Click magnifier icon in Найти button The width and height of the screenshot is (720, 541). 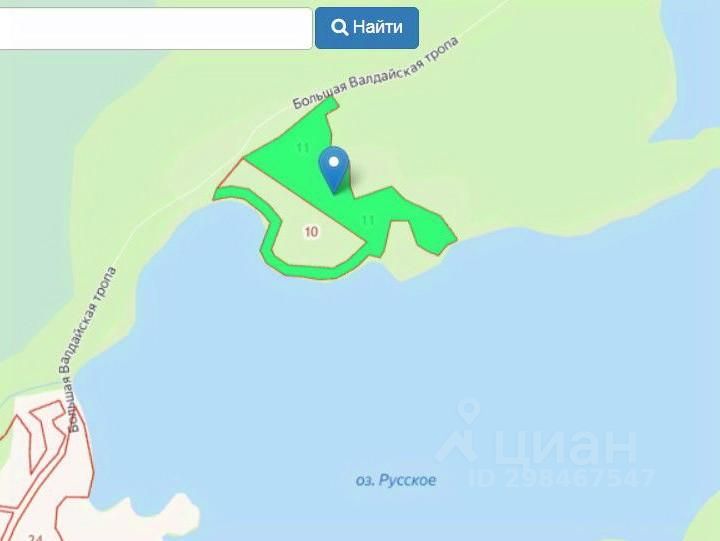339,27
